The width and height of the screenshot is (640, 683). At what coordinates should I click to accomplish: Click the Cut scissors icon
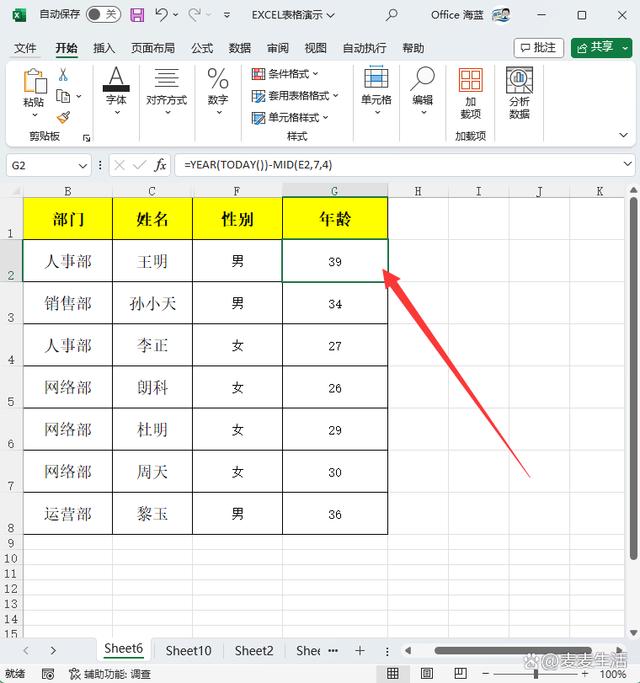63,75
